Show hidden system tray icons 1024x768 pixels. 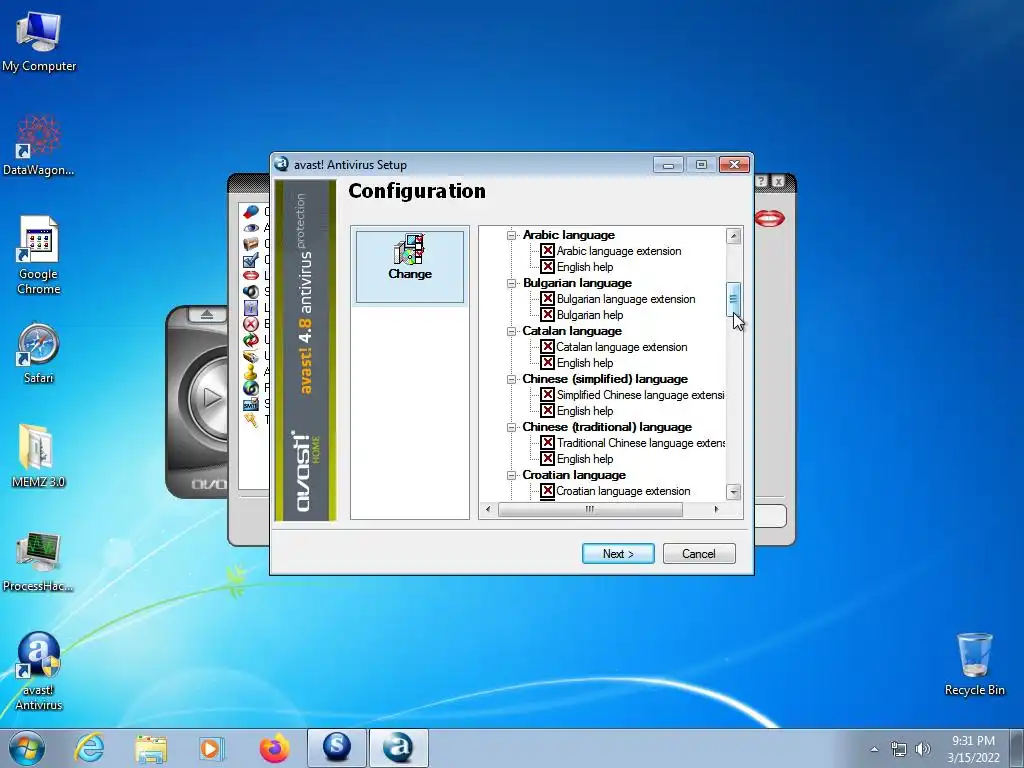[874, 749]
